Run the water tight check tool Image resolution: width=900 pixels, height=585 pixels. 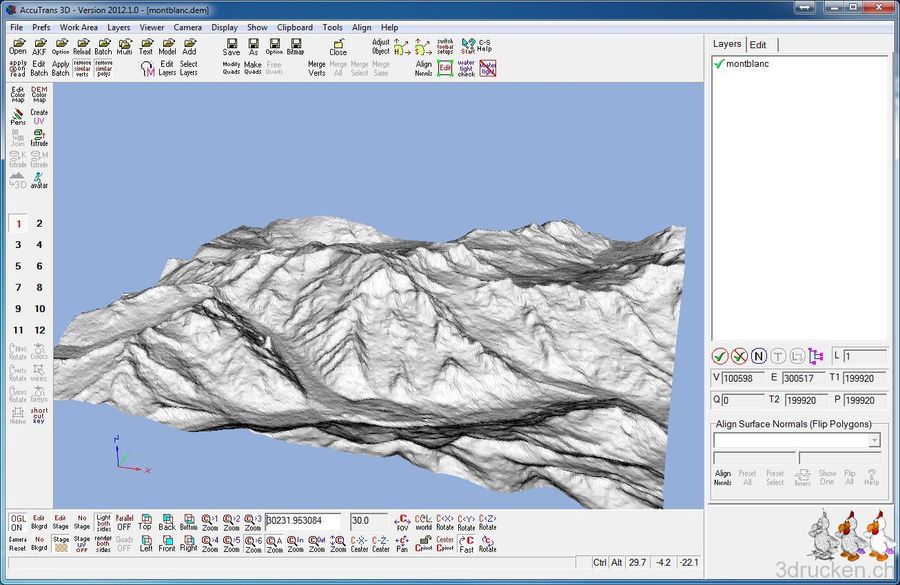click(466, 67)
